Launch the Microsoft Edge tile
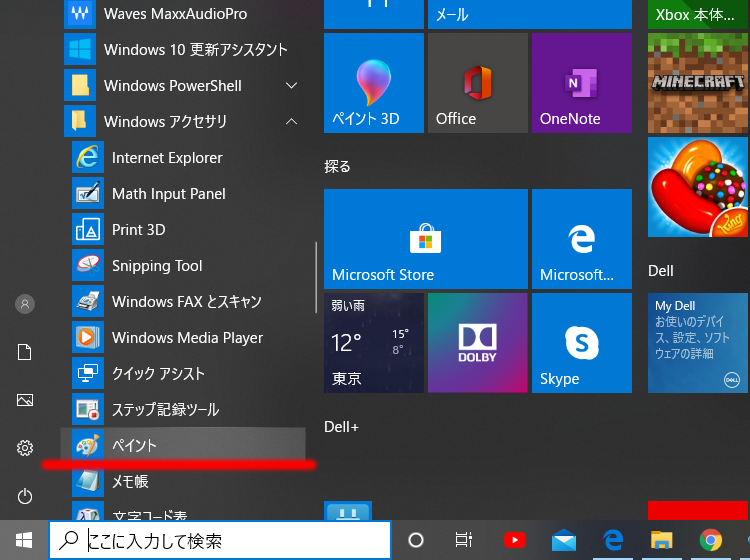 (x=582, y=239)
